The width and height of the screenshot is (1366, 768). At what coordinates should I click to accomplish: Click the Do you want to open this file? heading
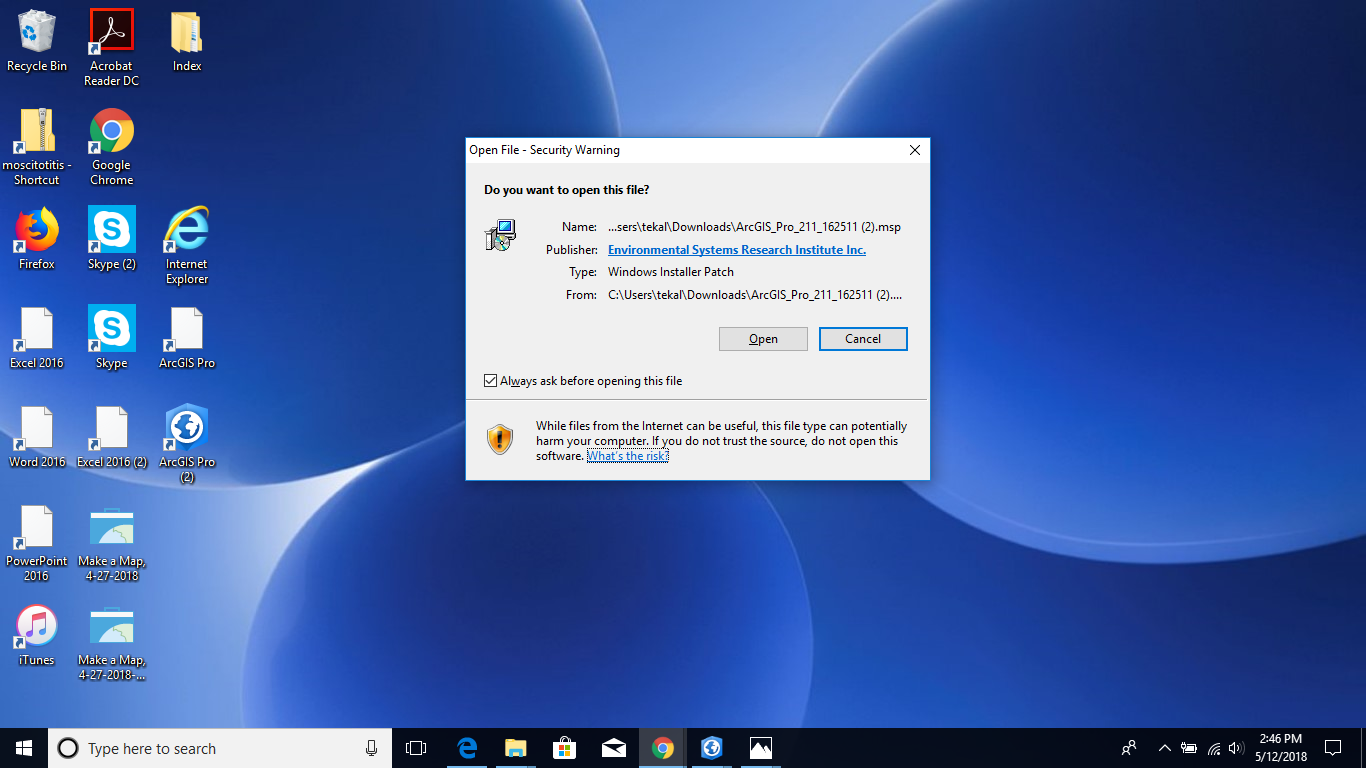pos(567,189)
